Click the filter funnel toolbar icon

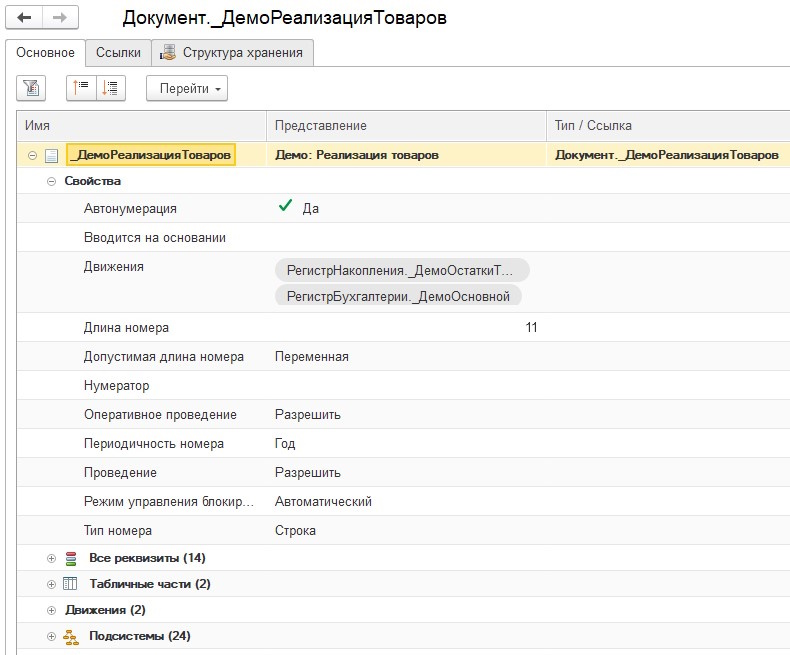click(x=31, y=88)
